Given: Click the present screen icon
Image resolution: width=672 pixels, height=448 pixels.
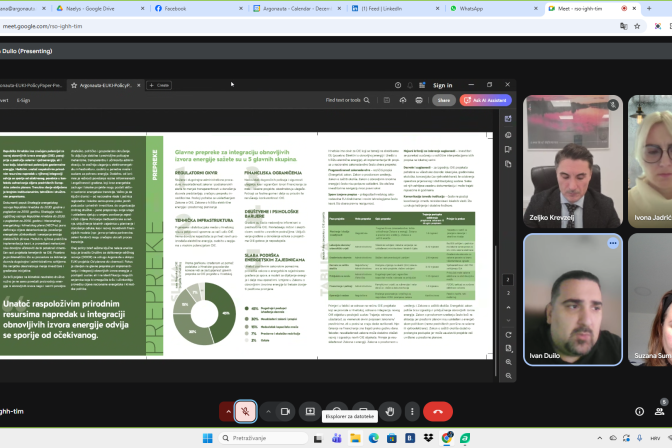Looking at the screenshot, I should [310, 411].
